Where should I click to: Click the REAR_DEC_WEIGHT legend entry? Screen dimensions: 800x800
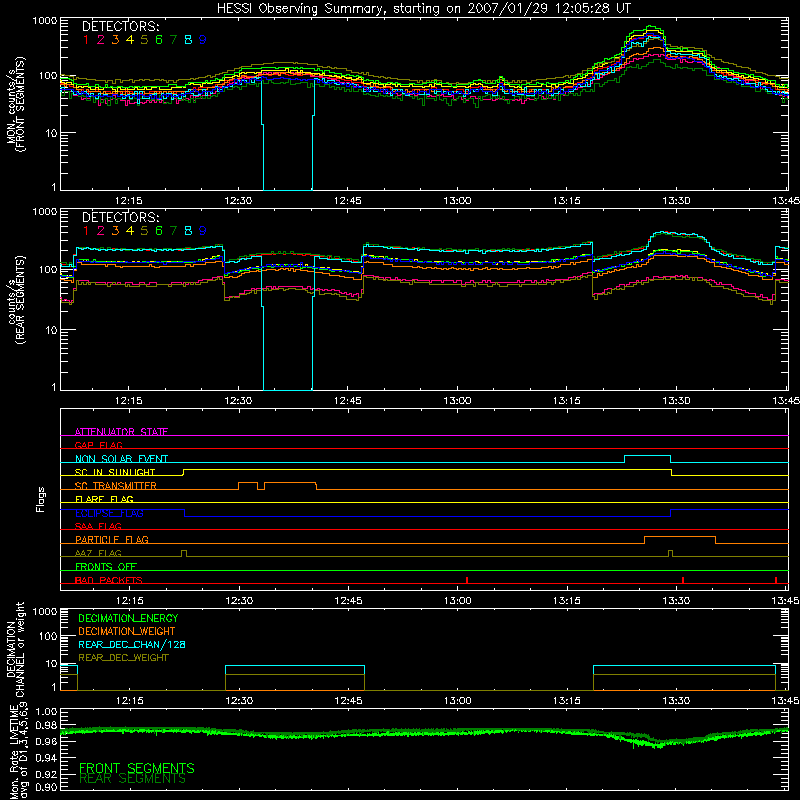[x=123, y=658]
